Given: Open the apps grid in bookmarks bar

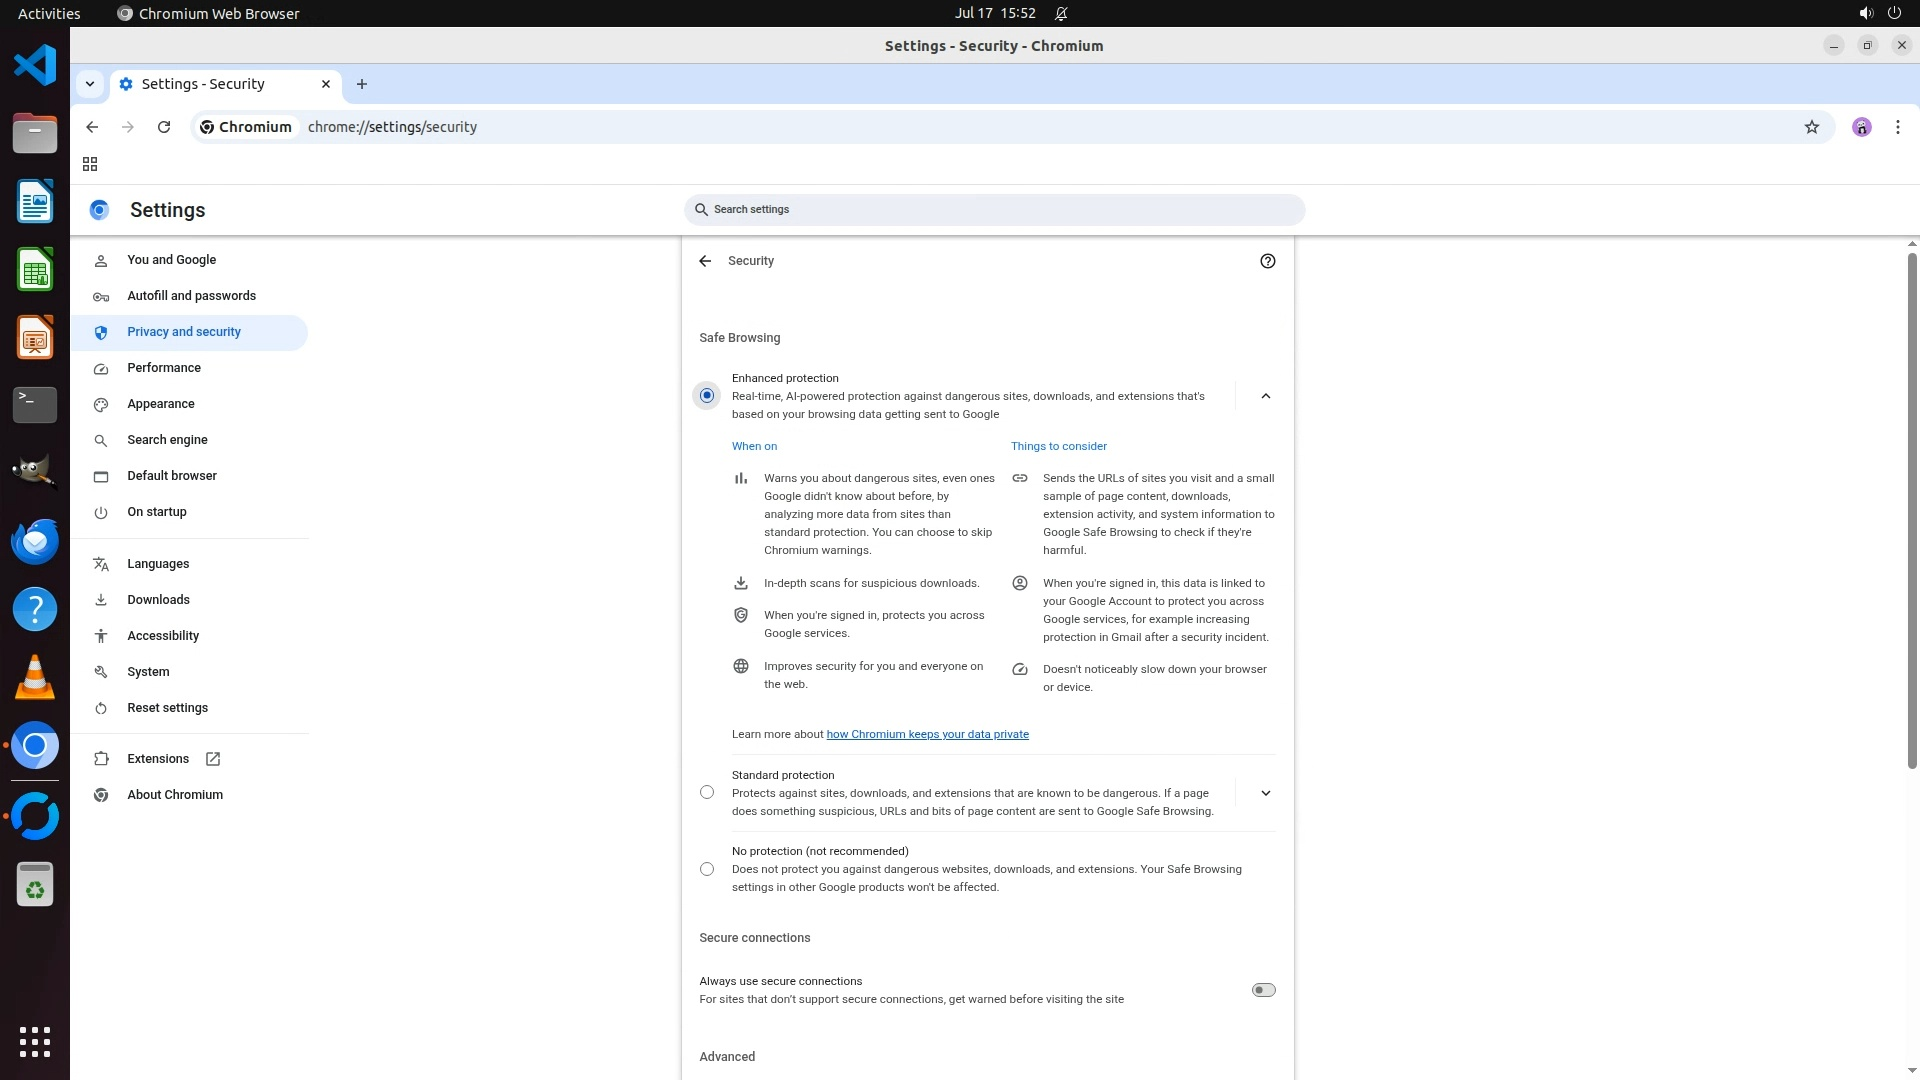Looking at the screenshot, I should 90,164.
